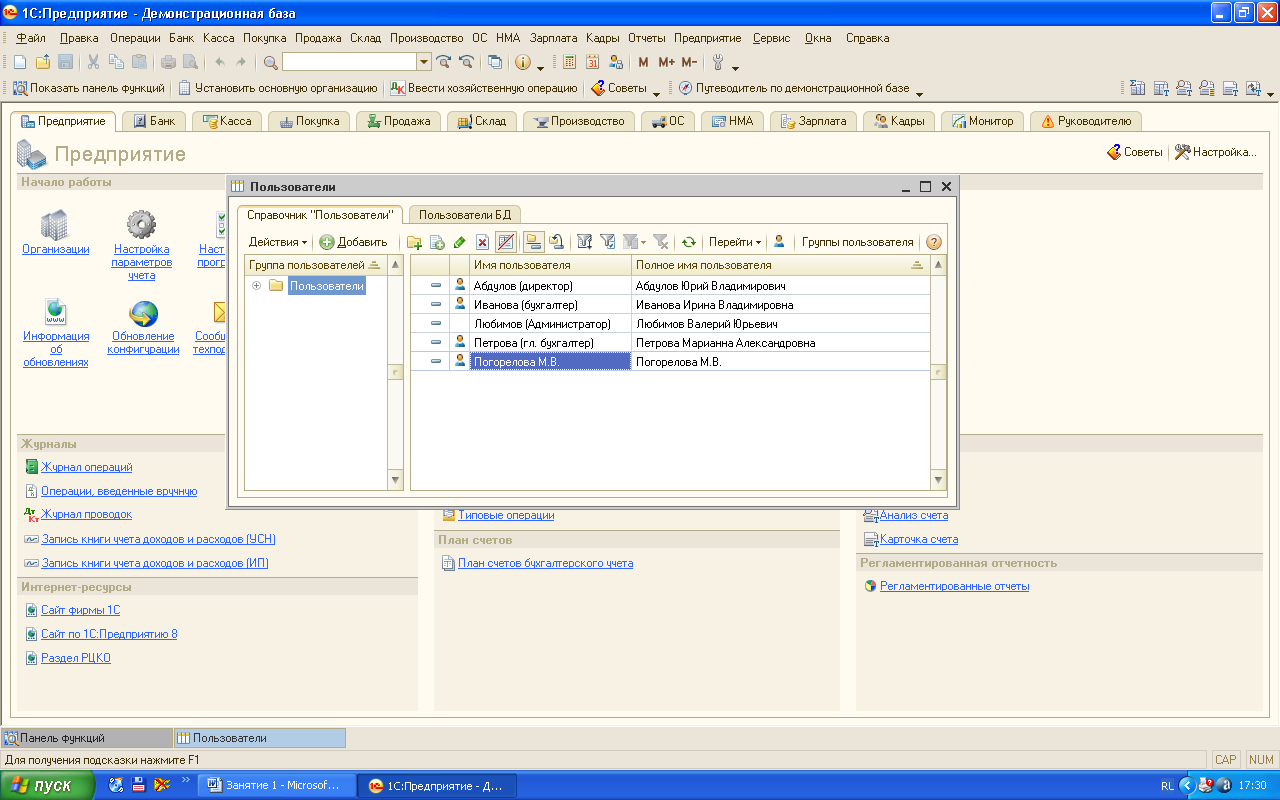Open the Журнал операций link

tap(86, 467)
